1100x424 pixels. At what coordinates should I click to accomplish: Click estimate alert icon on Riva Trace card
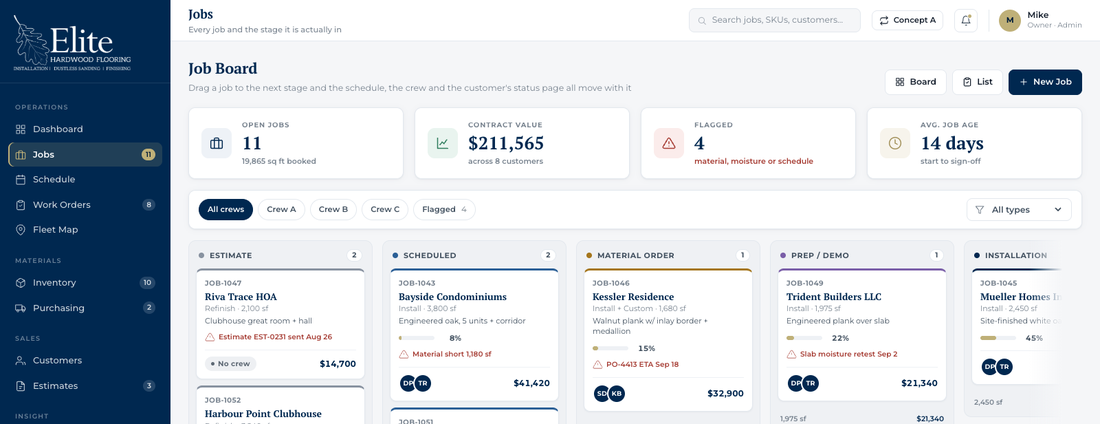[x=210, y=337]
